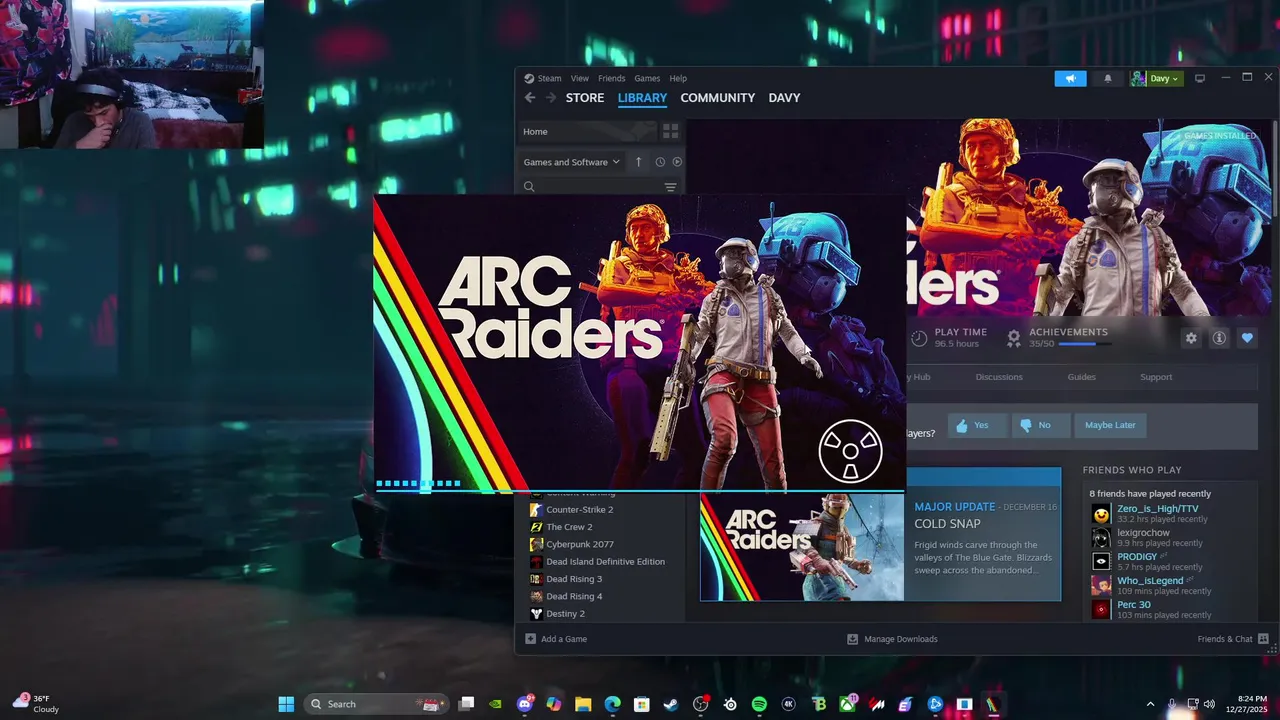Open Windows Start menu

click(286, 704)
